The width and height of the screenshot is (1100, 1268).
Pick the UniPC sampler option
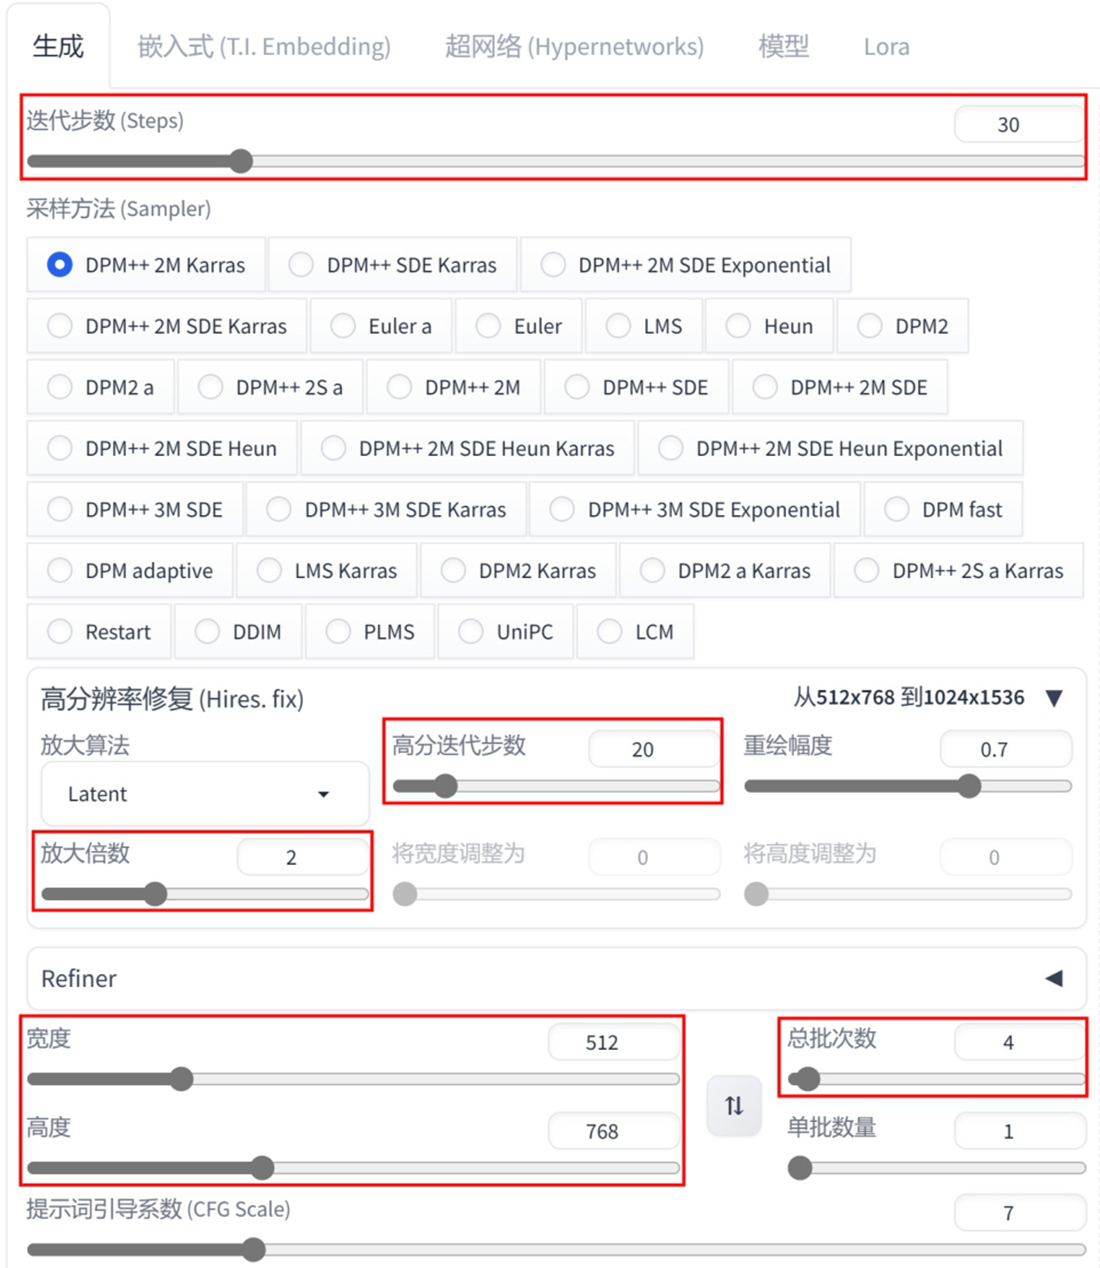pos(506,632)
